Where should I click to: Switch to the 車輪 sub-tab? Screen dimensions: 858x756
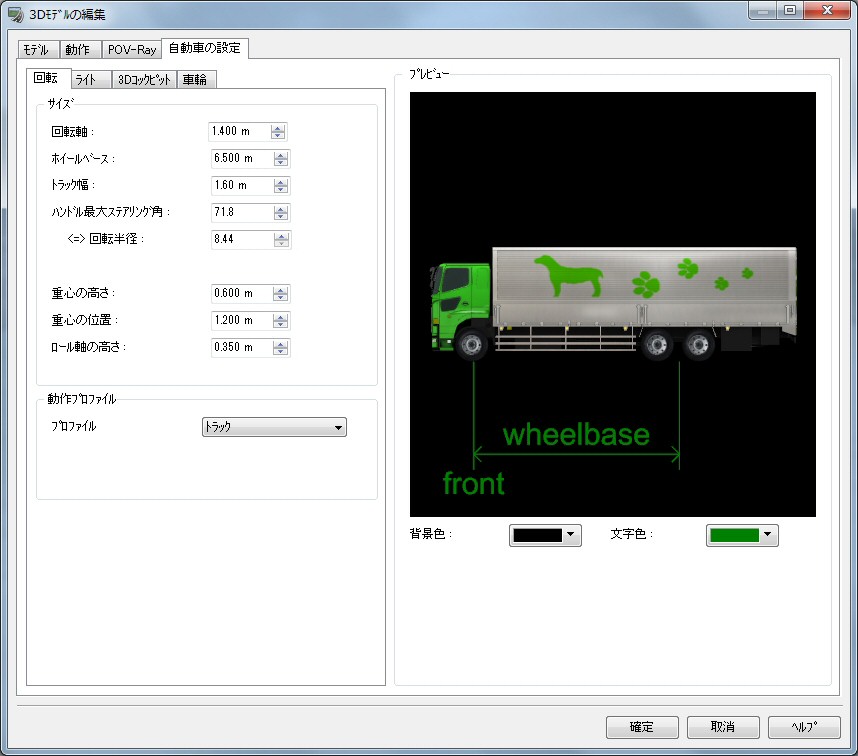[x=196, y=80]
